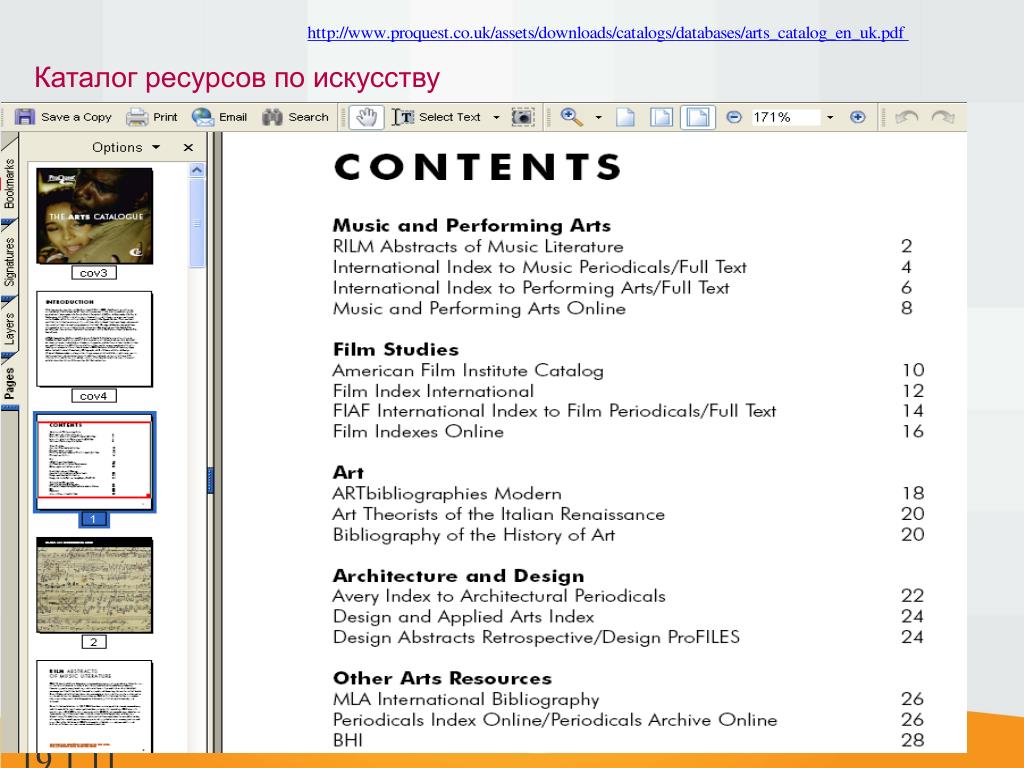Click 'RILM Abstracts of Music Literature' entry
This screenshot has width=1024, height=768.
point(478,247)
